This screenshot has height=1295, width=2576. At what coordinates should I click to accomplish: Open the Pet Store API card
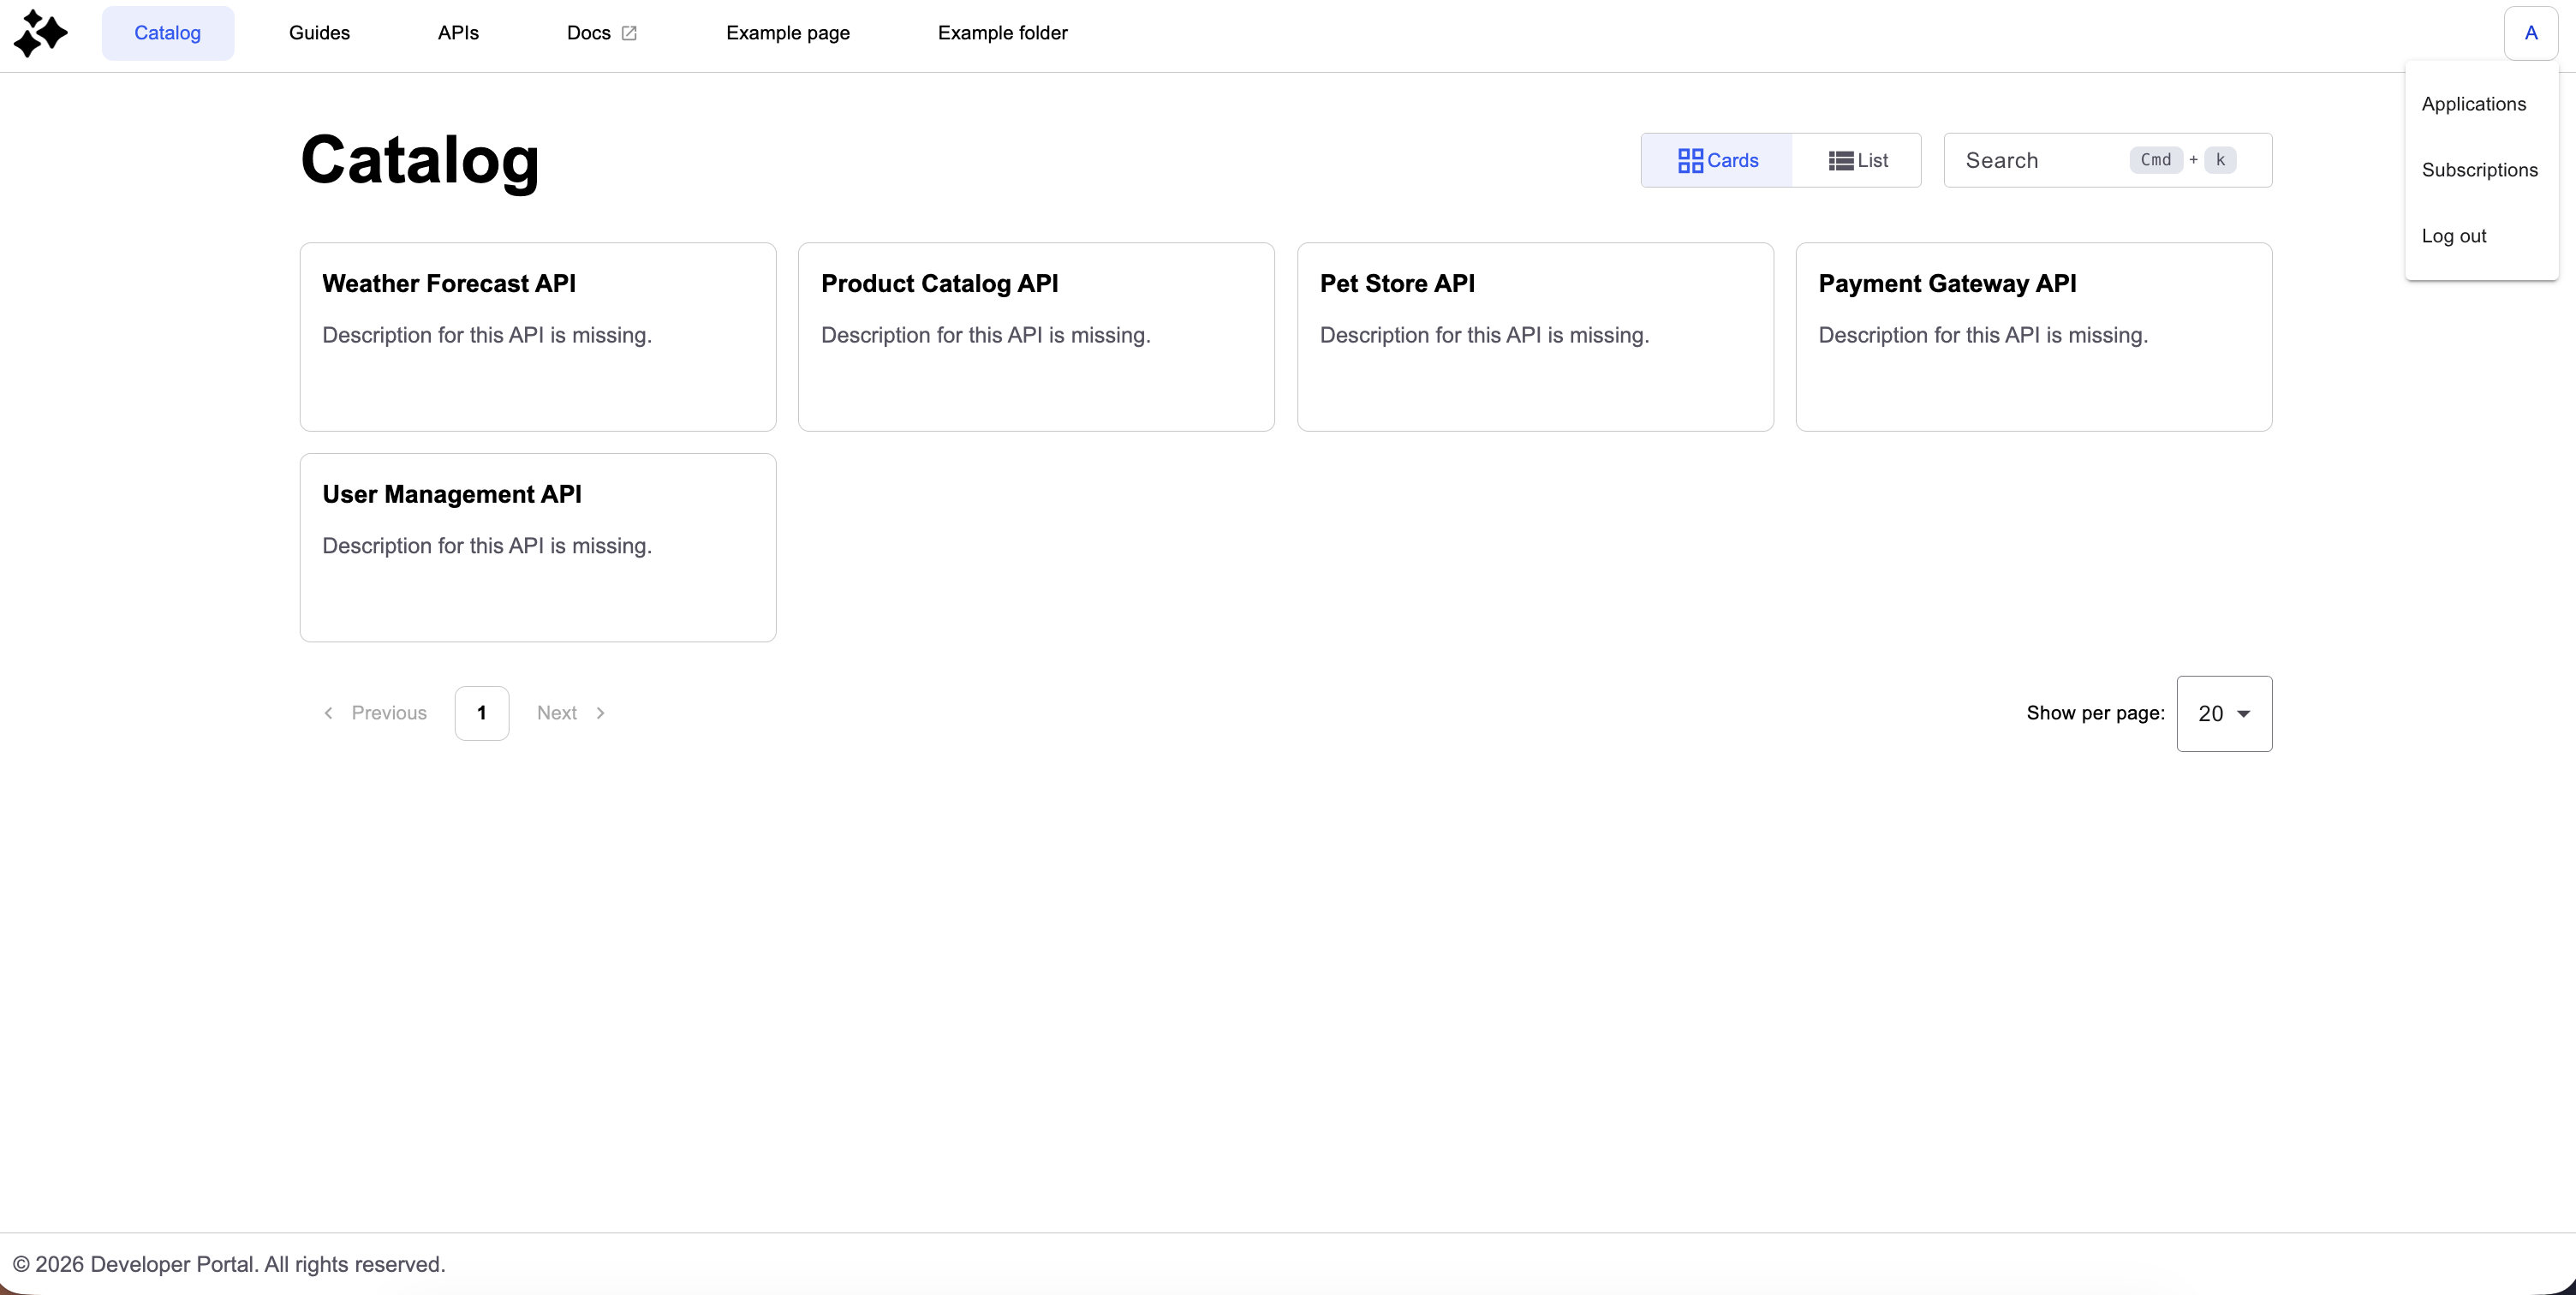point(1534,336)
